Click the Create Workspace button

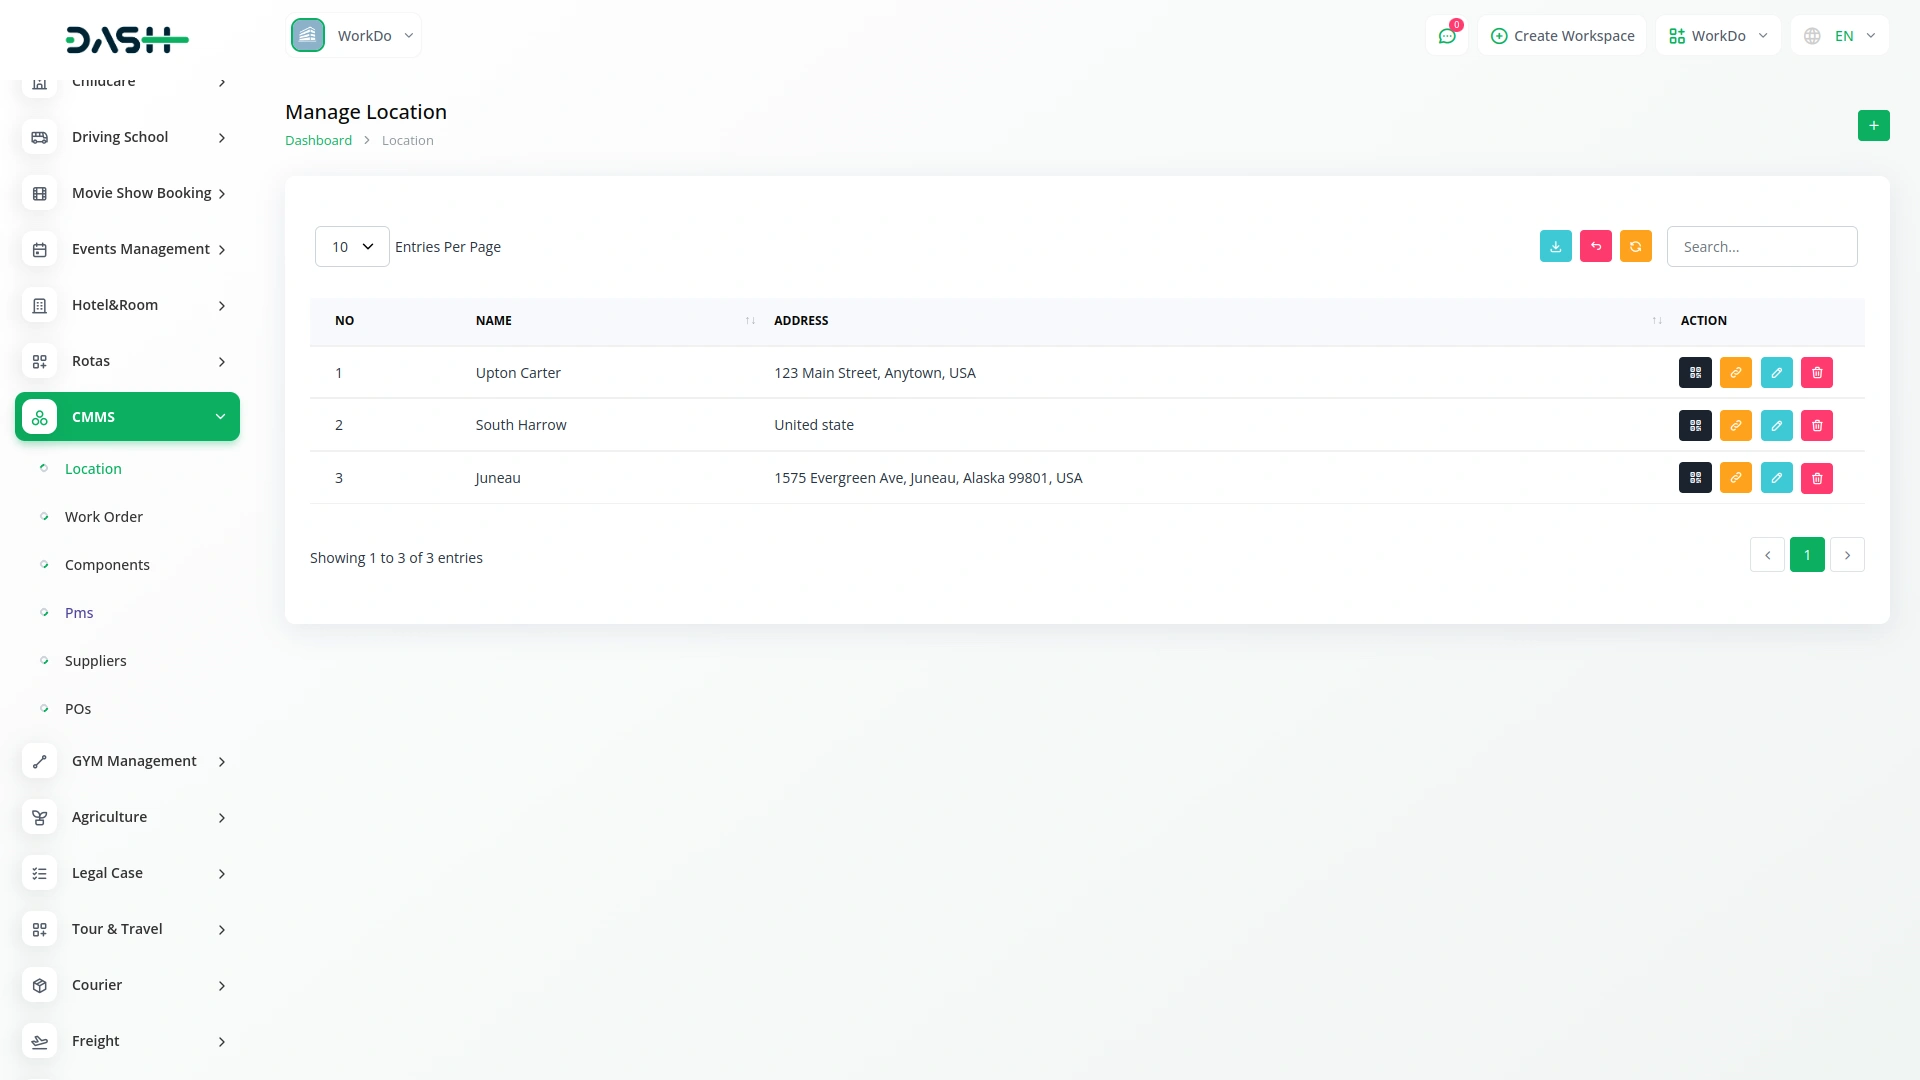coord(1562,36)
